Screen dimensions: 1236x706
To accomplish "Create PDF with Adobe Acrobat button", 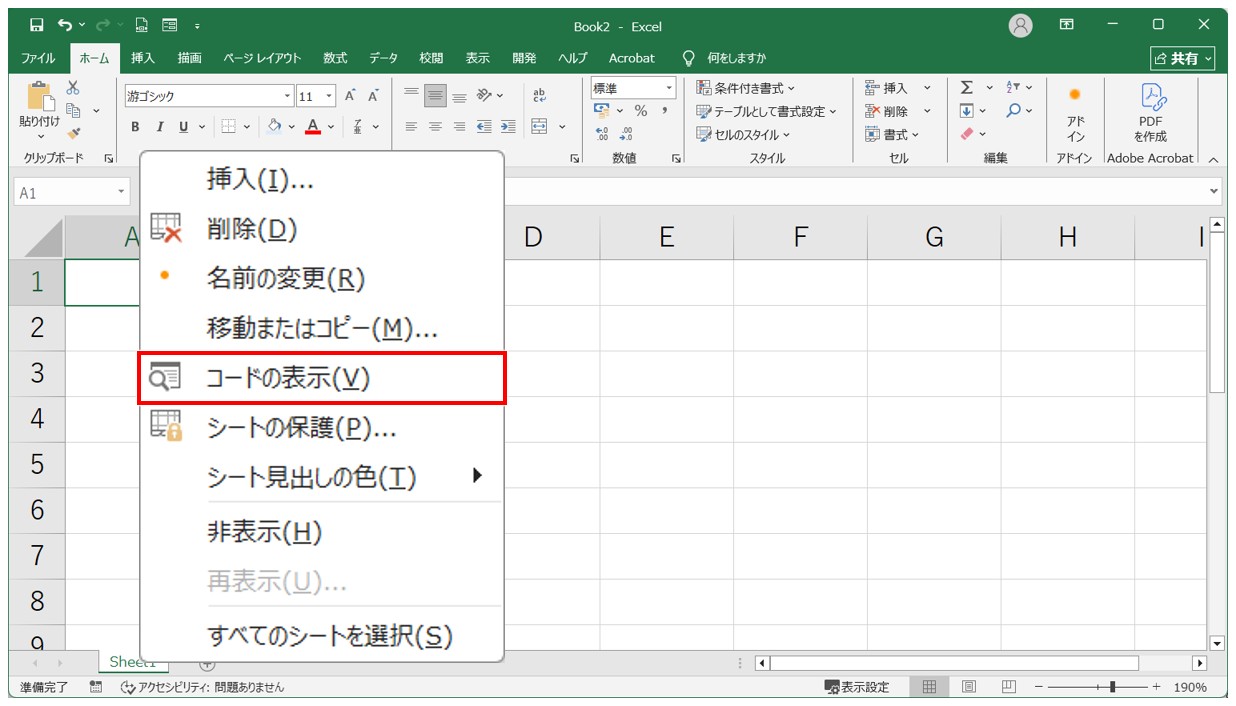I will pyautogui.click(x=1150, y=113).
